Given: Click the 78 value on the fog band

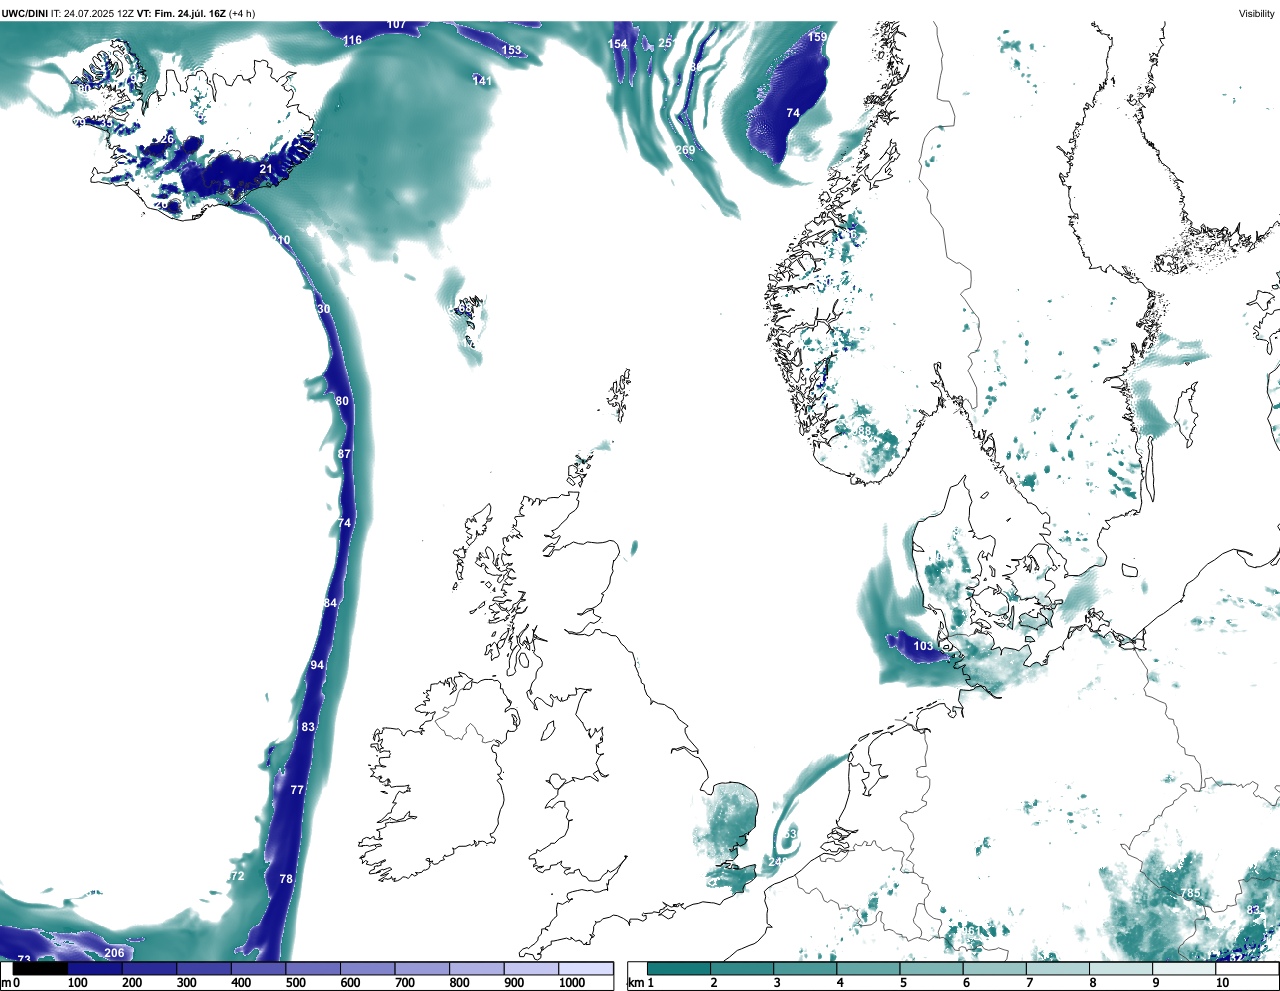Looking at the screenshot, I should click(x=286, y=879).
